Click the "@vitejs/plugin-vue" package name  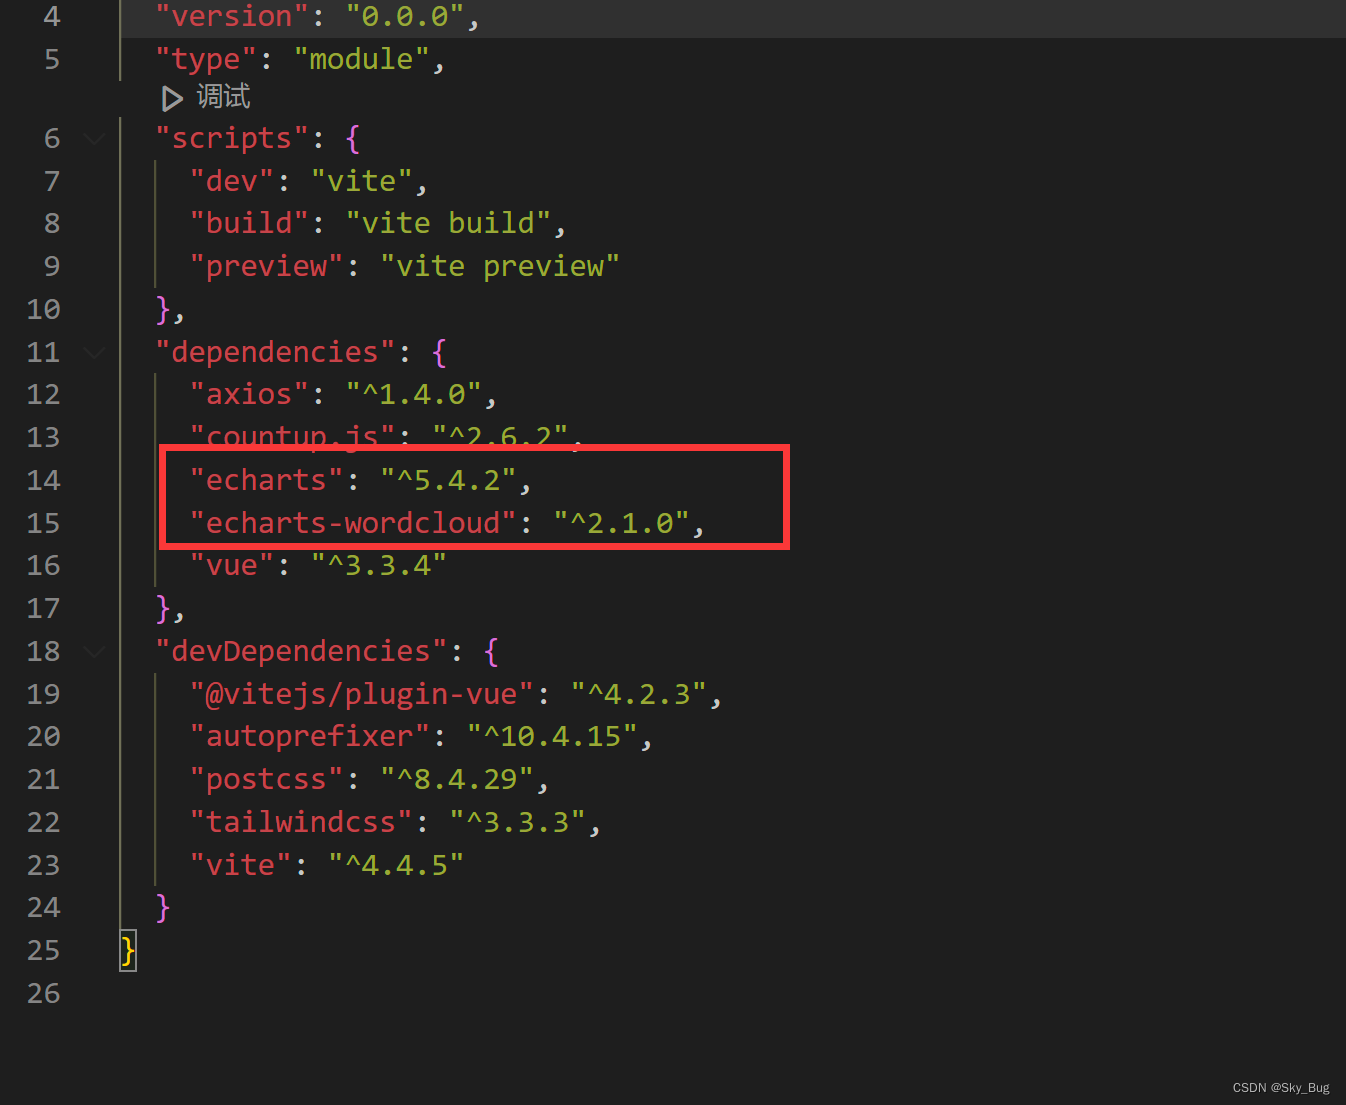pos(362,694)
